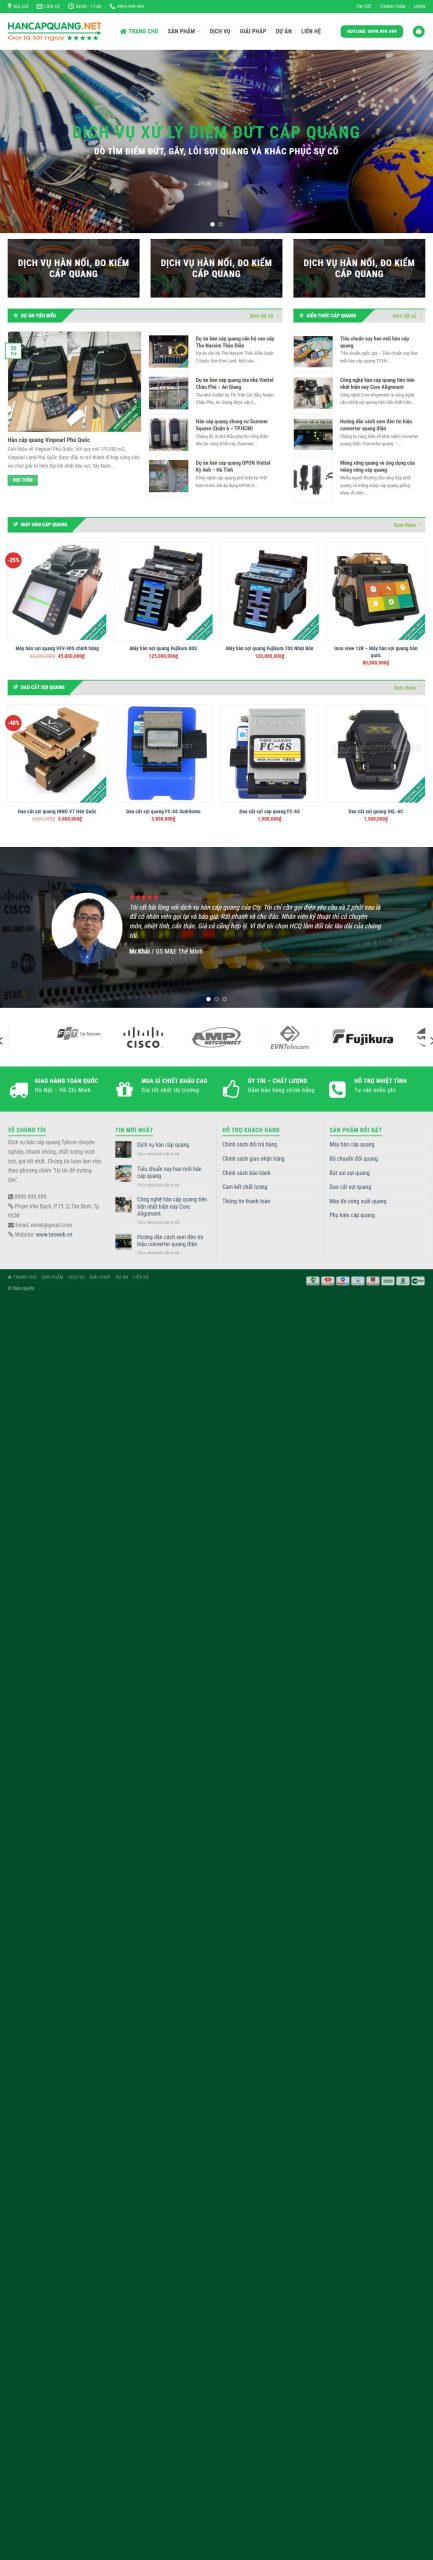The image size is (433, 2560).
Task: Click the EVNTelecom brand logo
Action: 290,1037
